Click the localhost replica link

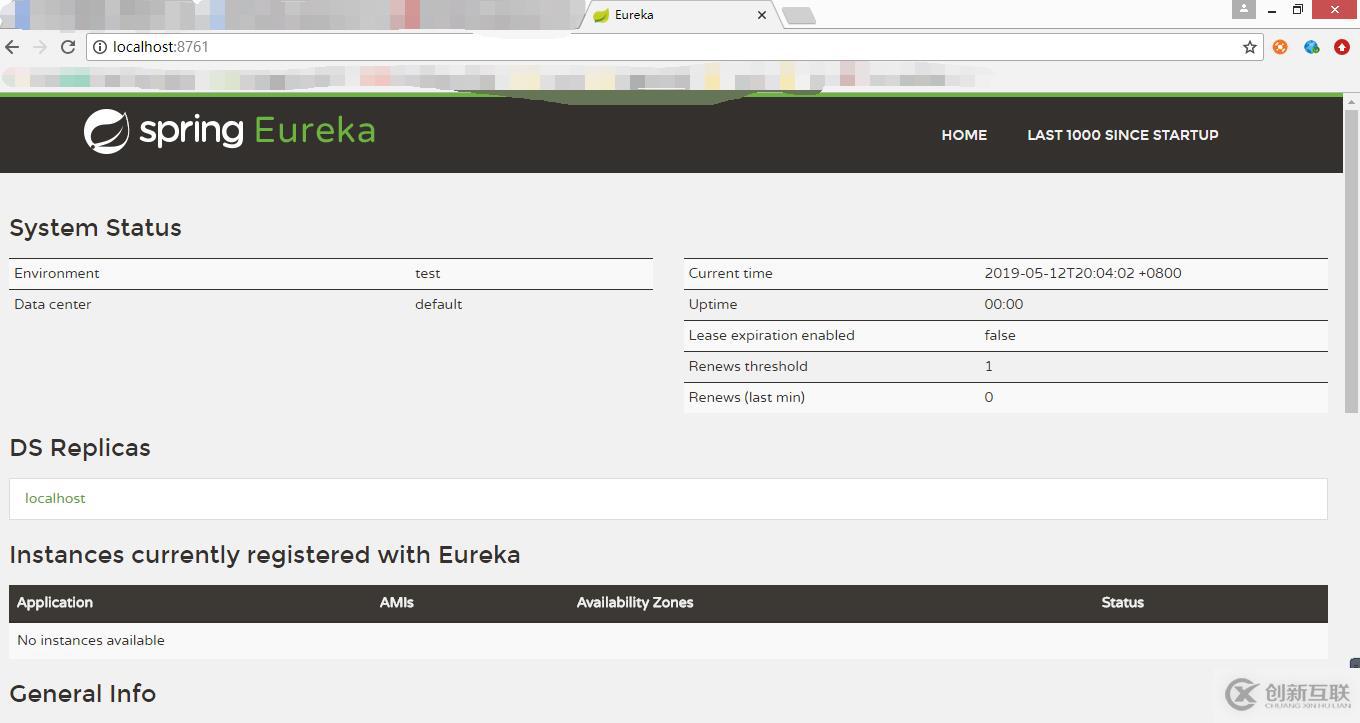[x=55, y=498]
